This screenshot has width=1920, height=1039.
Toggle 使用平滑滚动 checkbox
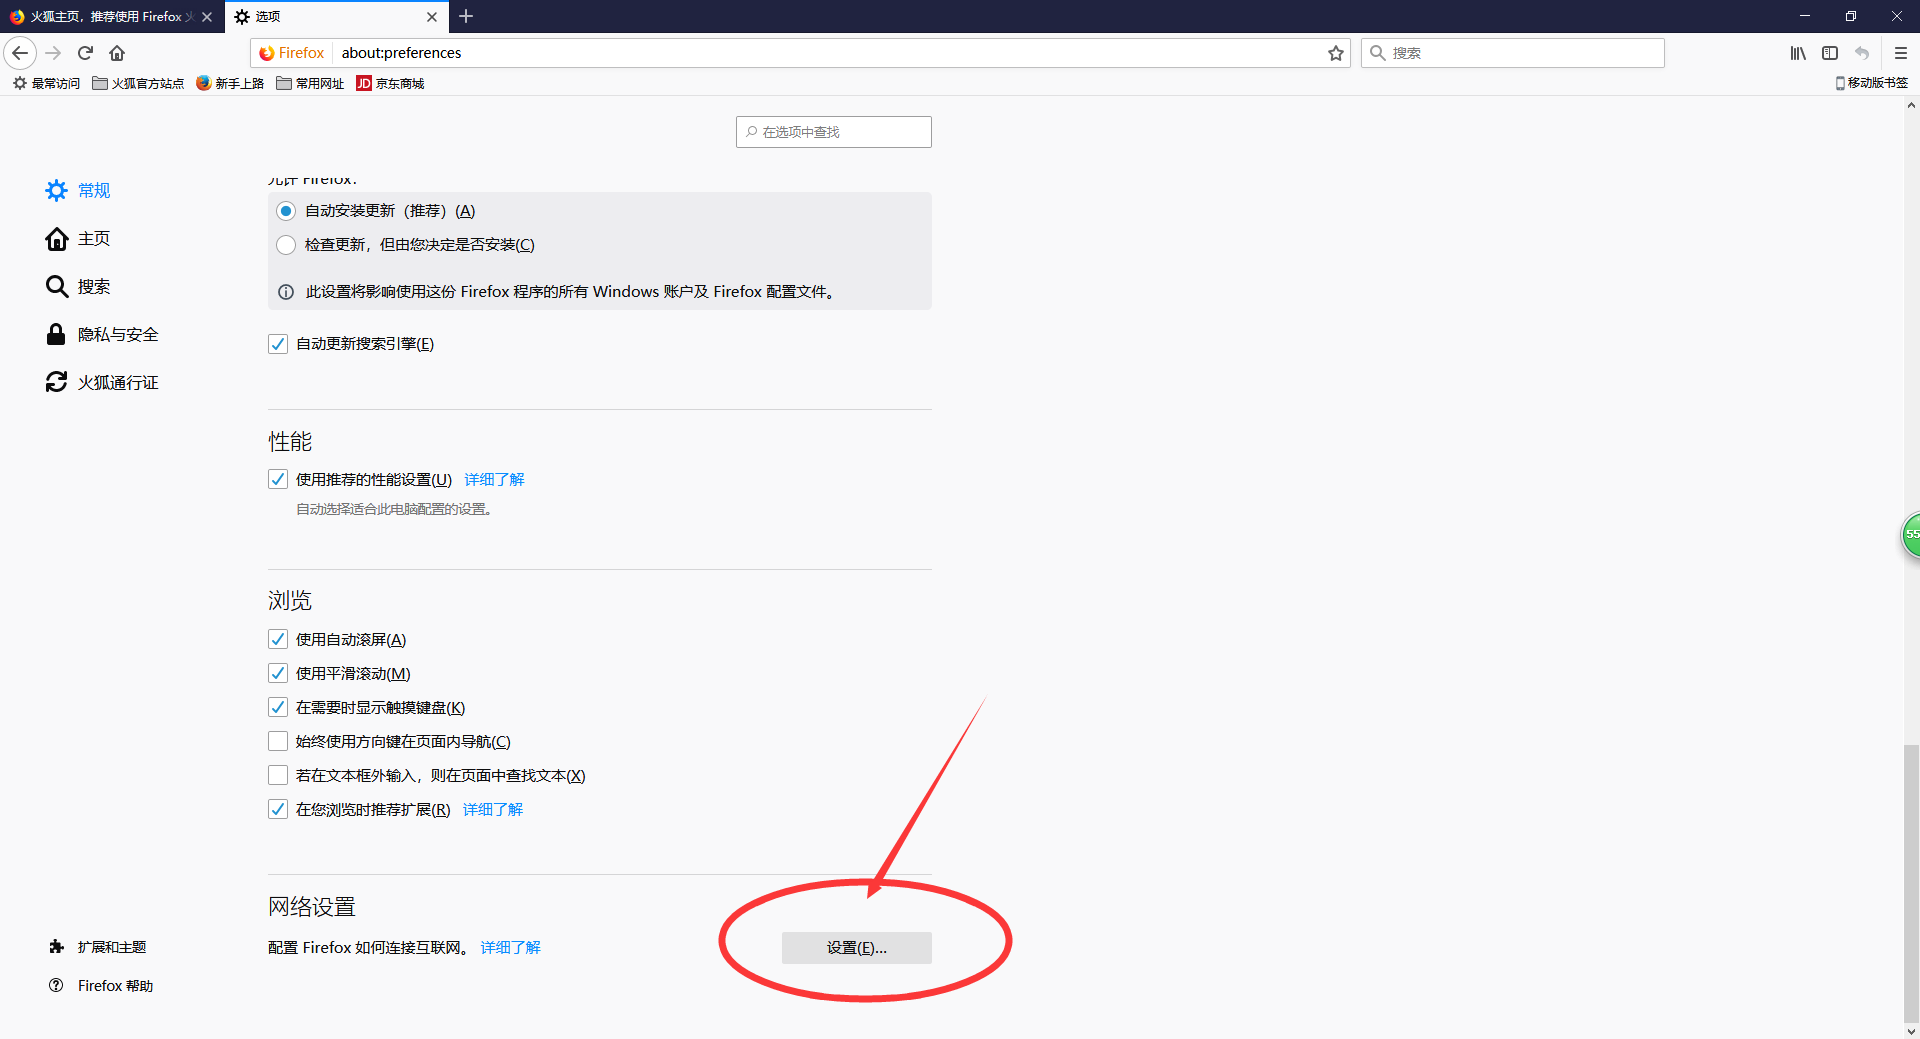[x=278, y=674]
